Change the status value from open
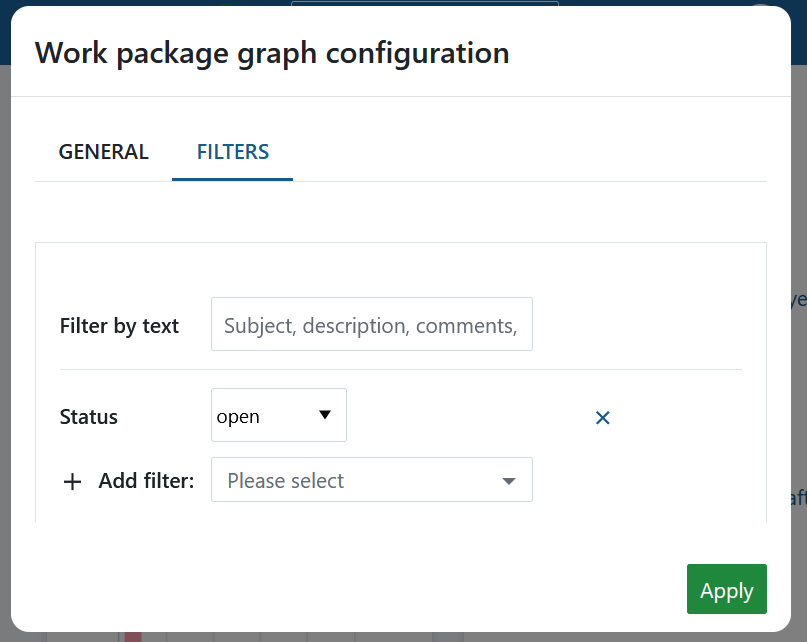Image resolution: width=807 pixels, height=642 pixels. pos(278,415)
